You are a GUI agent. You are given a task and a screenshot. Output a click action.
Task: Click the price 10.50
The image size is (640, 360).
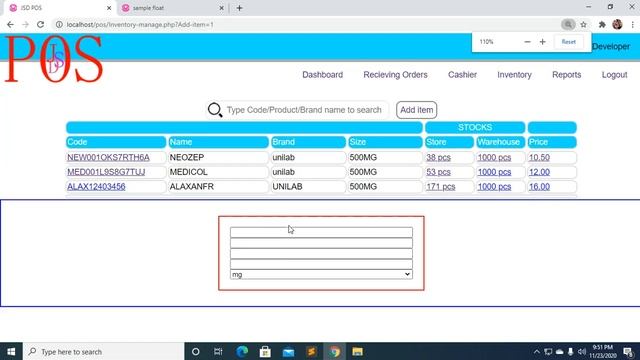pyautogui.click(x=539, y=158)
